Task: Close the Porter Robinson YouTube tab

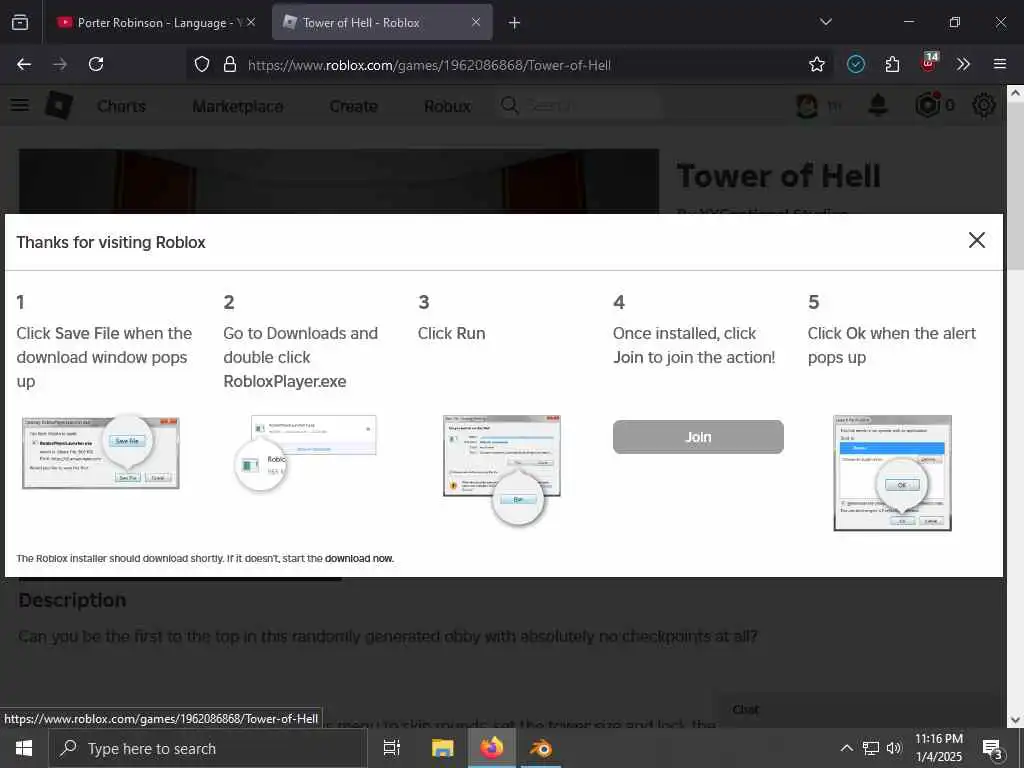Action: pos(251,22)
